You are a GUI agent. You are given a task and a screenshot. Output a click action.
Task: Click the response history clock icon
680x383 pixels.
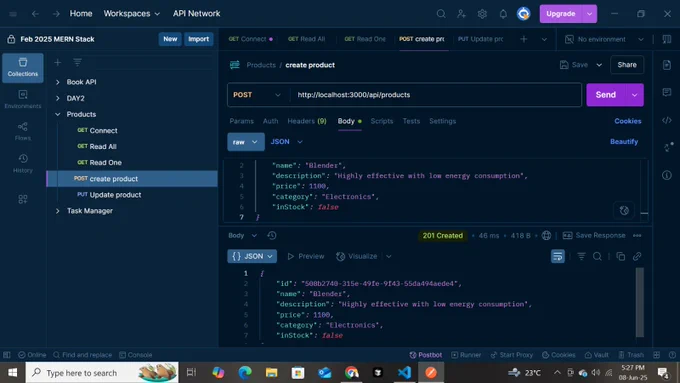pos(272,236)
